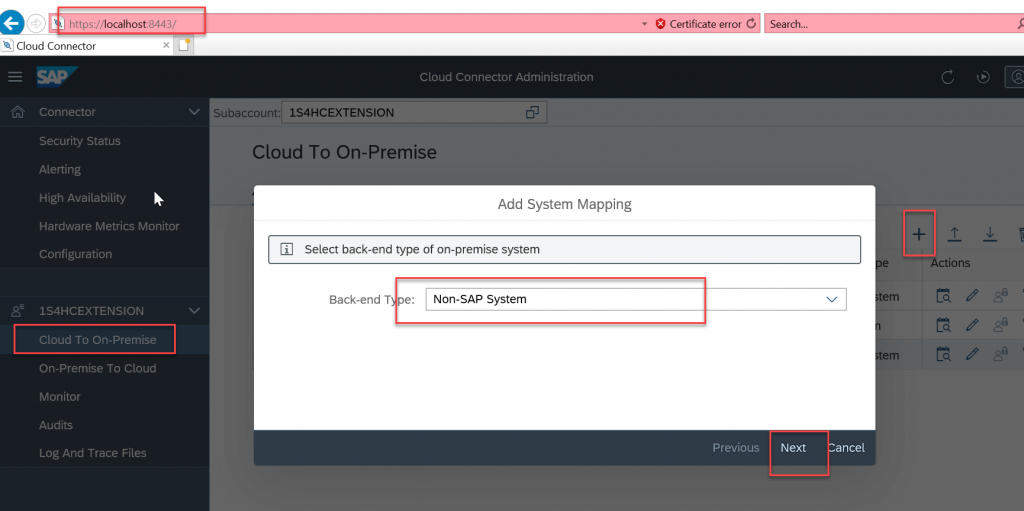This screenshot has width=1024, height=511.
Task: Click the red Certificate error indicator
Action: (x=698, y=24)
